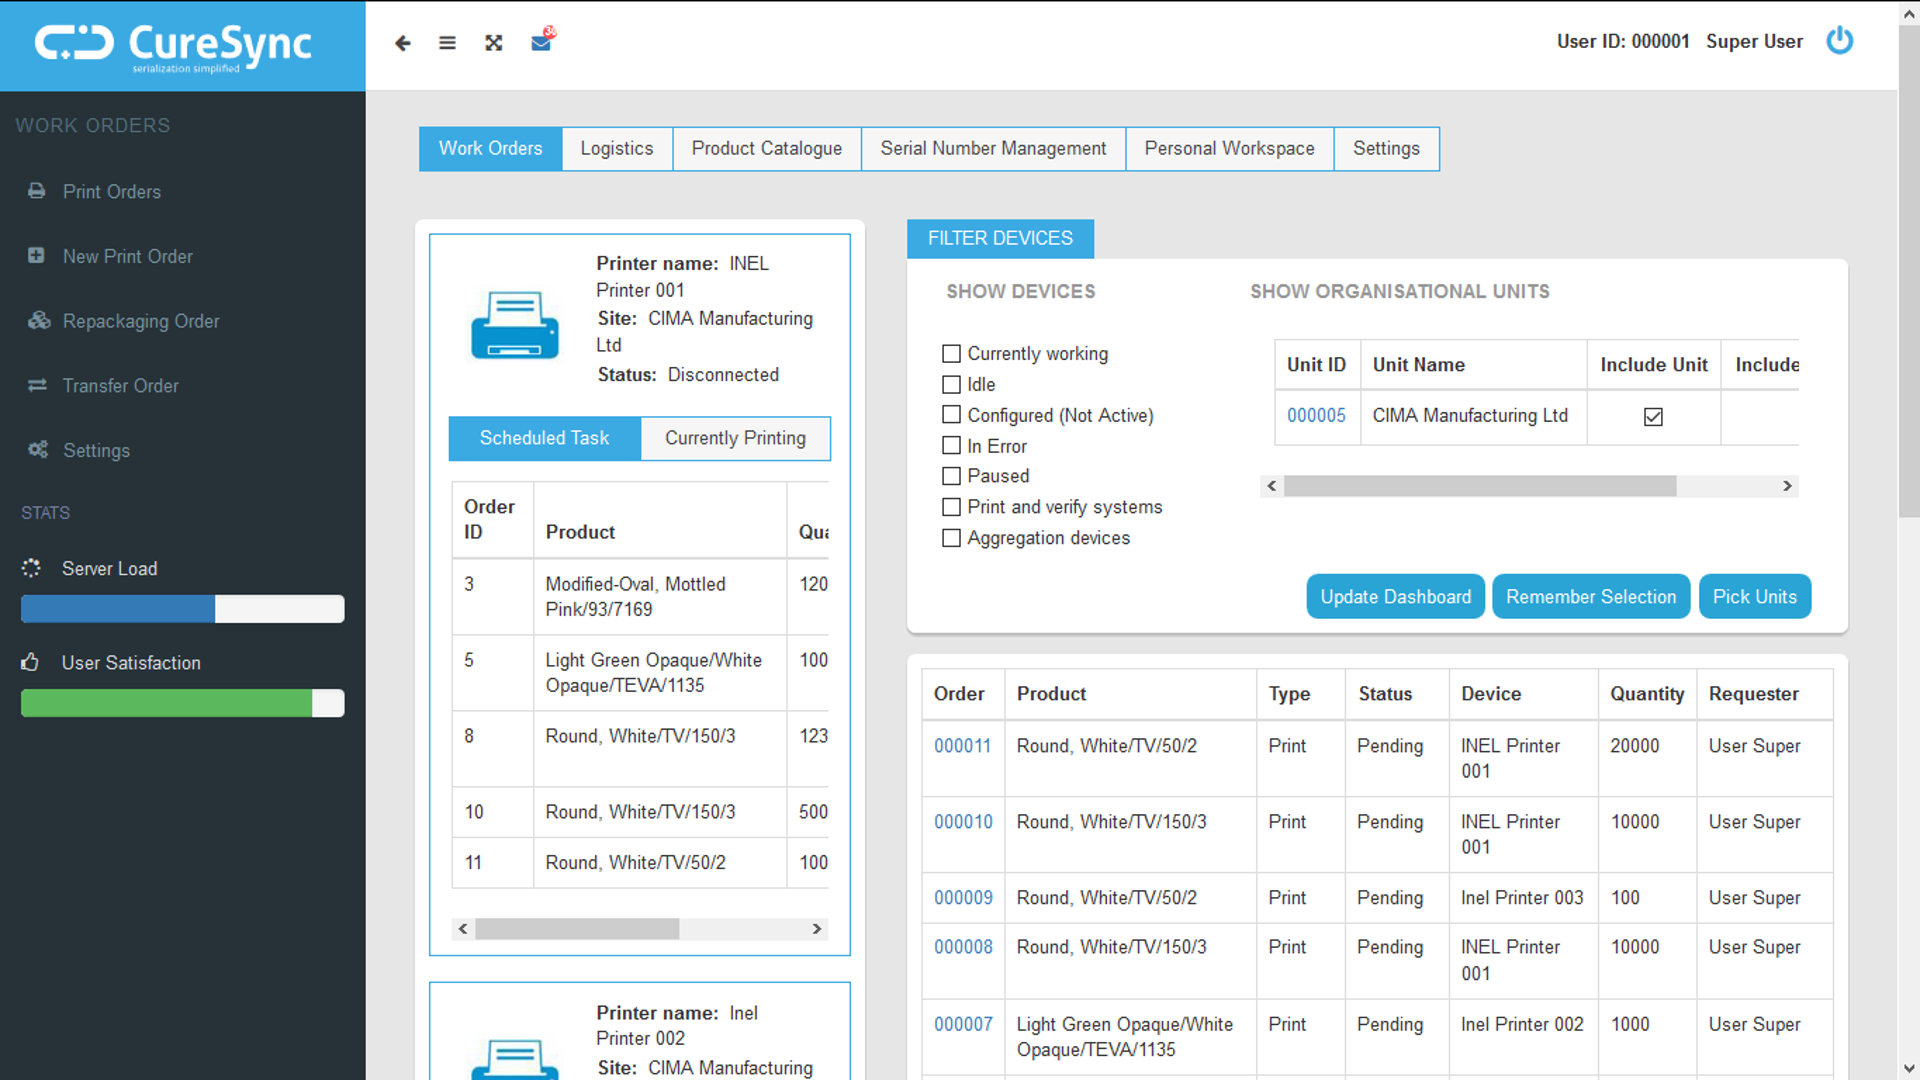Open Transfer Order in sidebar
Image resolution: width=1920 pixels, height=1080 pixels.
[x=120, y=386]
